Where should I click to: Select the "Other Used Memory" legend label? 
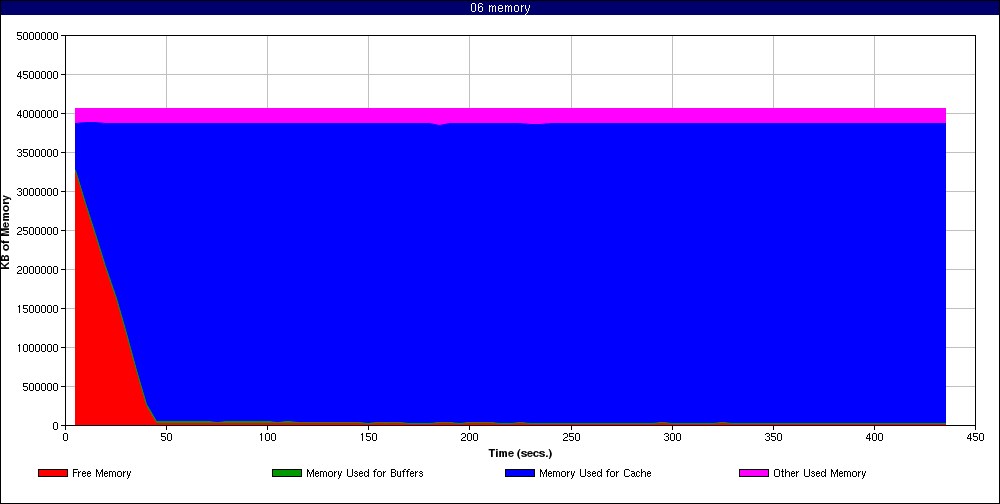[820, 473]
